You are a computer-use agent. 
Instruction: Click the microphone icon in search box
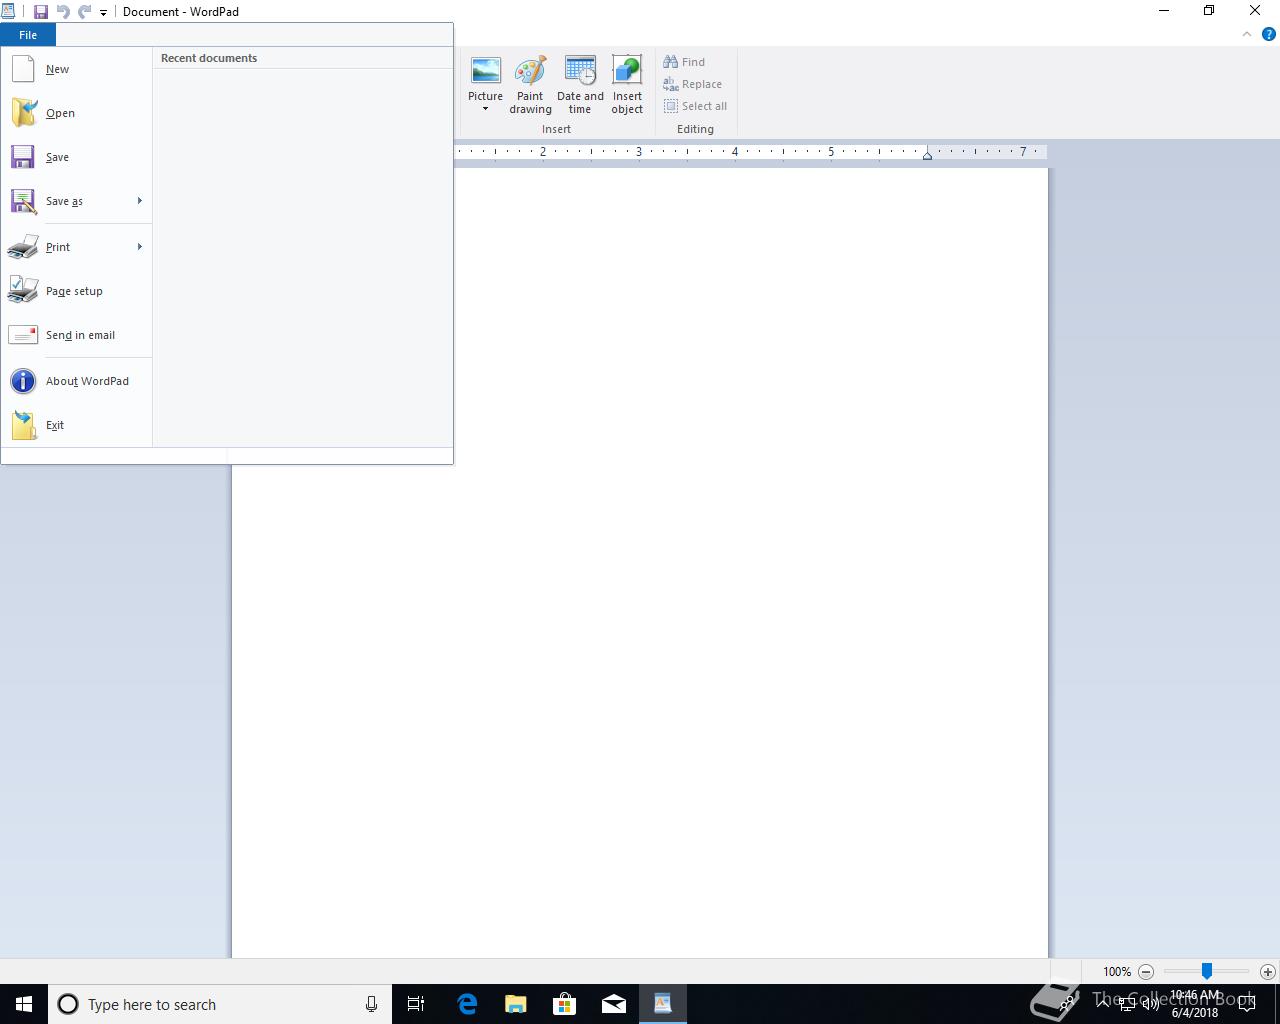[x=371, y=1004]
